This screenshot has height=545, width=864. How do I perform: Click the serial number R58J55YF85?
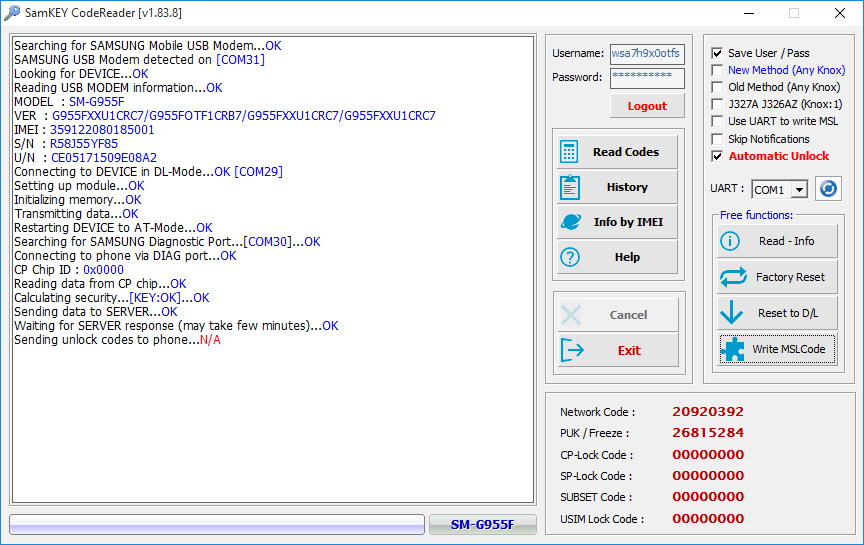[84, 144]
